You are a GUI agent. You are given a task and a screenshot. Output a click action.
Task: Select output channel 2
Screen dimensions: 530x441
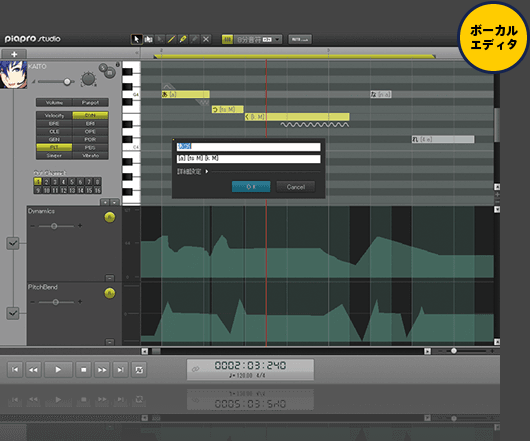[x=46, y=182]
